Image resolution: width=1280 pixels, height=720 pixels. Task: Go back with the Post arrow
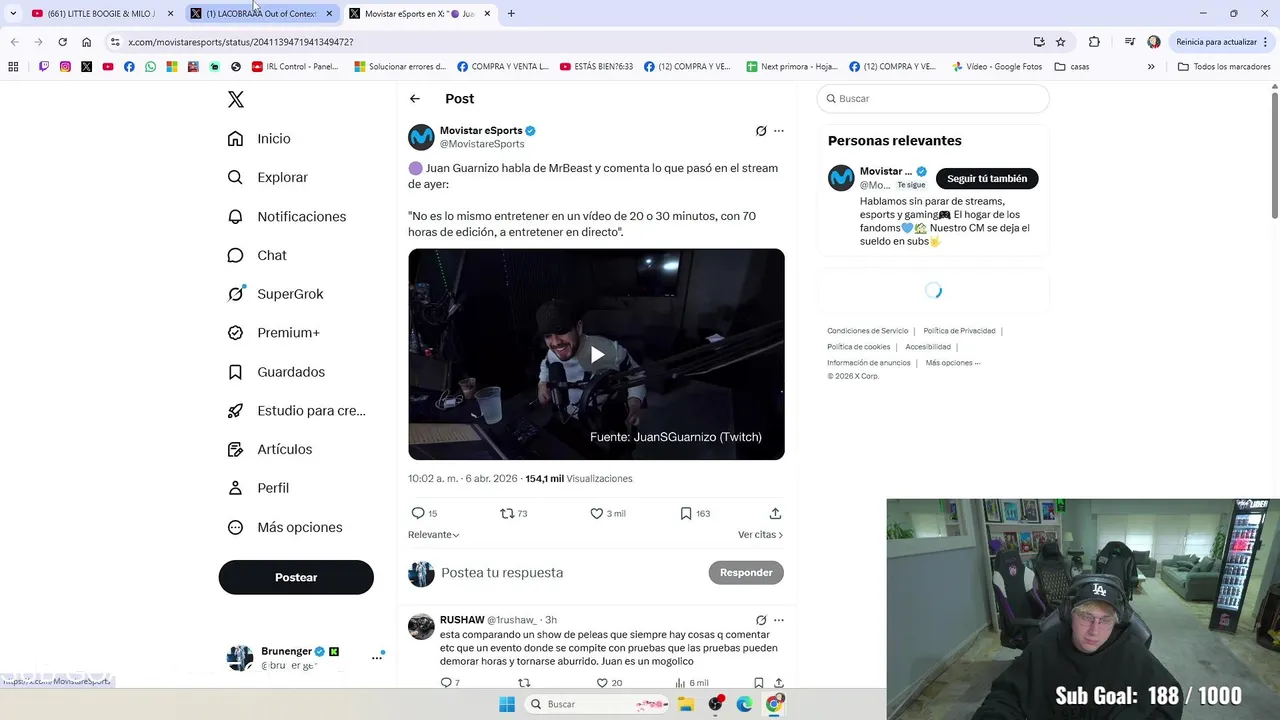click(x=415, y=99)
